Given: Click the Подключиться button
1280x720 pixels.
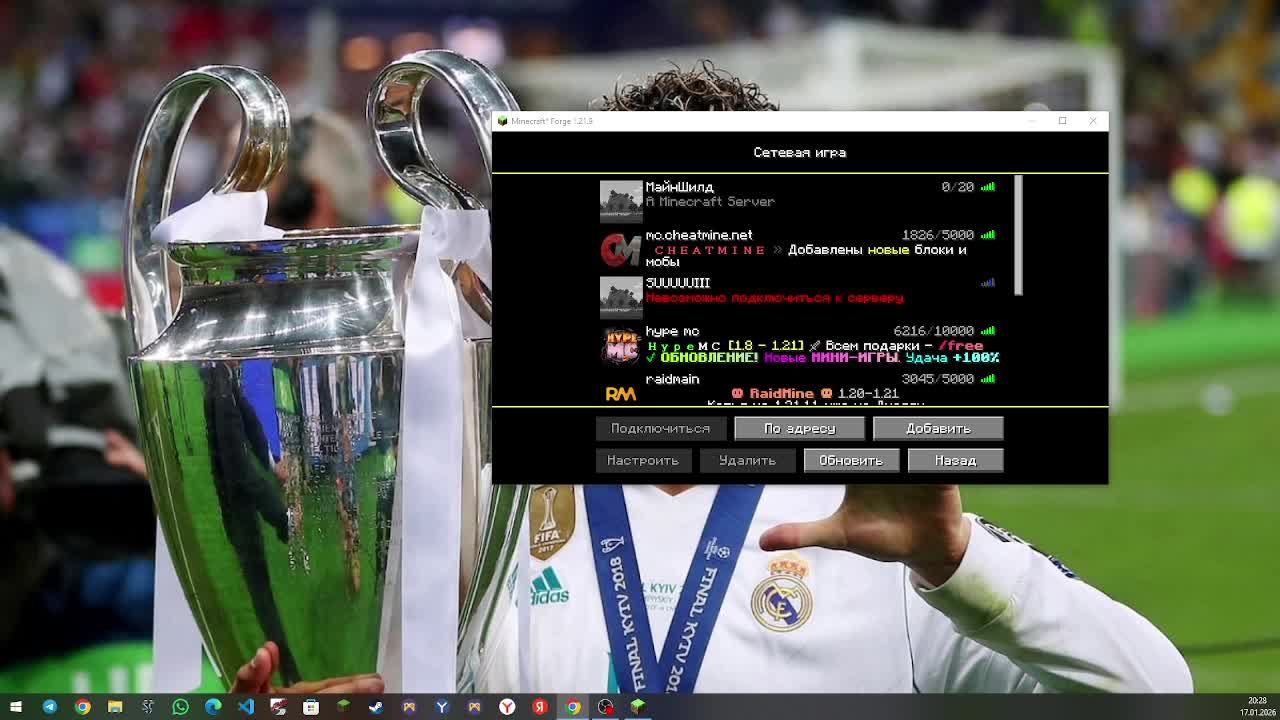Looking at the screenshot, I should [660, 428].
